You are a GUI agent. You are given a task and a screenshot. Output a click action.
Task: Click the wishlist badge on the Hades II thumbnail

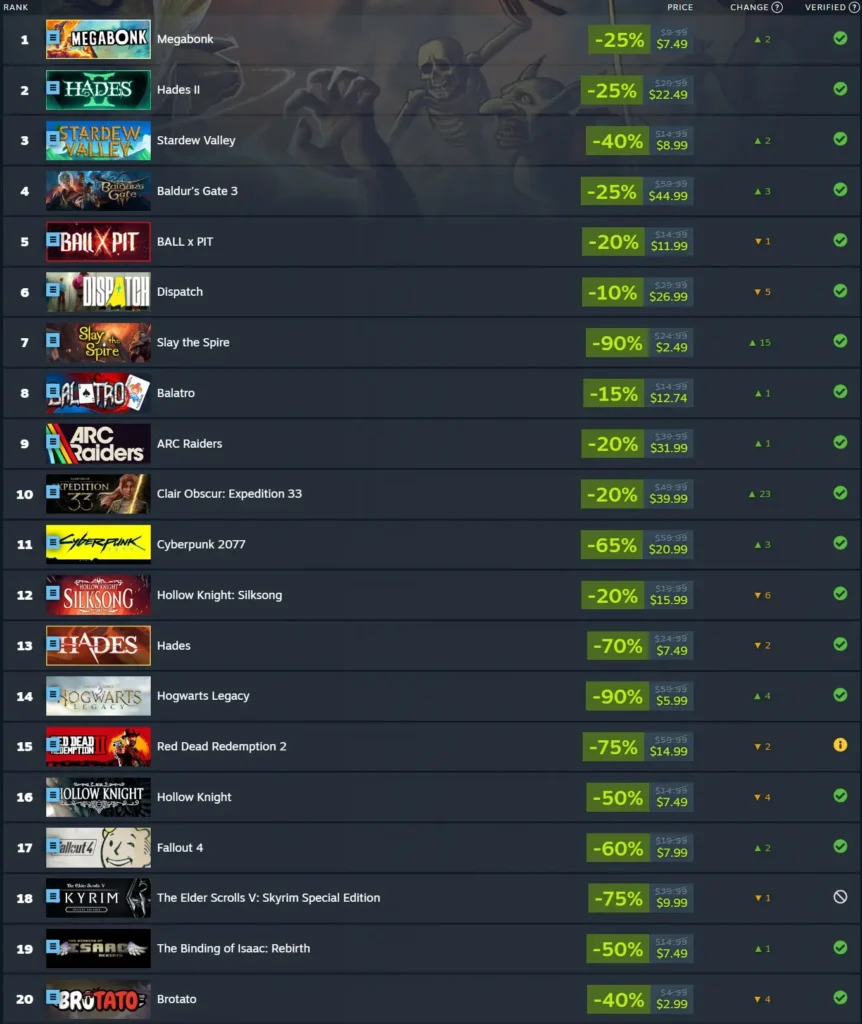[x=54, y=88]
